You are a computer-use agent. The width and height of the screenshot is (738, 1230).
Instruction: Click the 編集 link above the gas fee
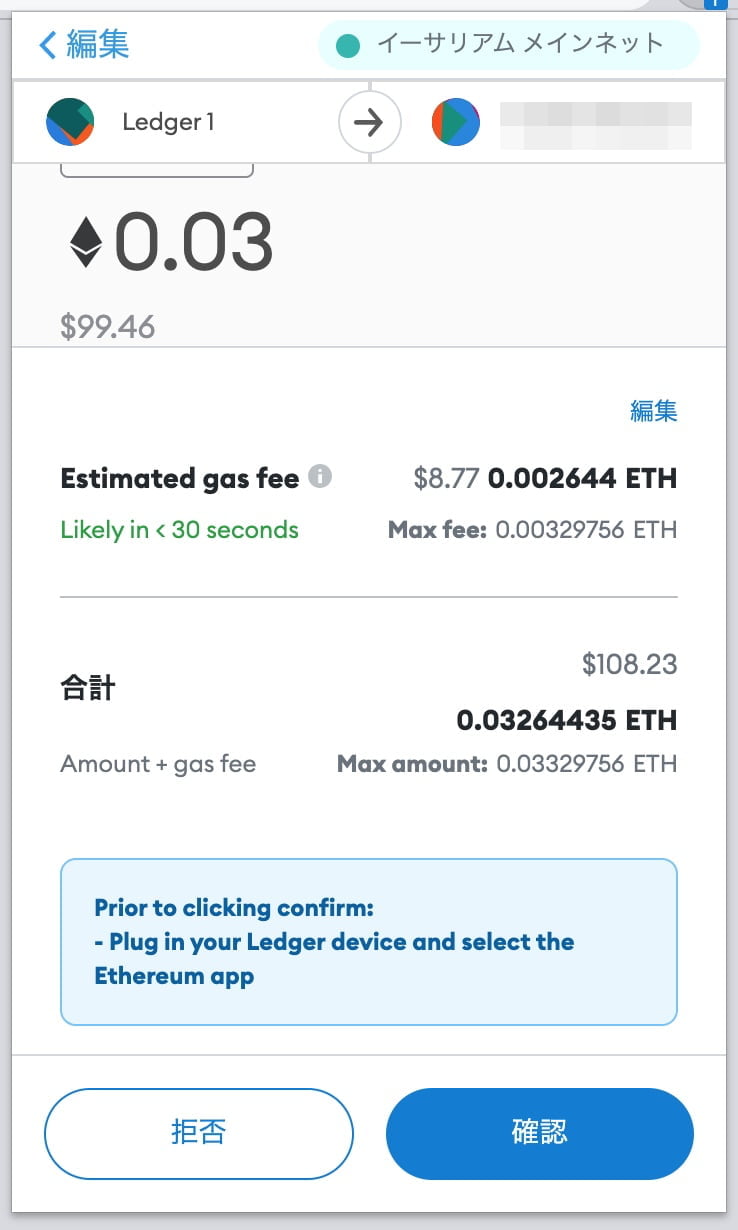pyautogui.click(x=653, y=411)
